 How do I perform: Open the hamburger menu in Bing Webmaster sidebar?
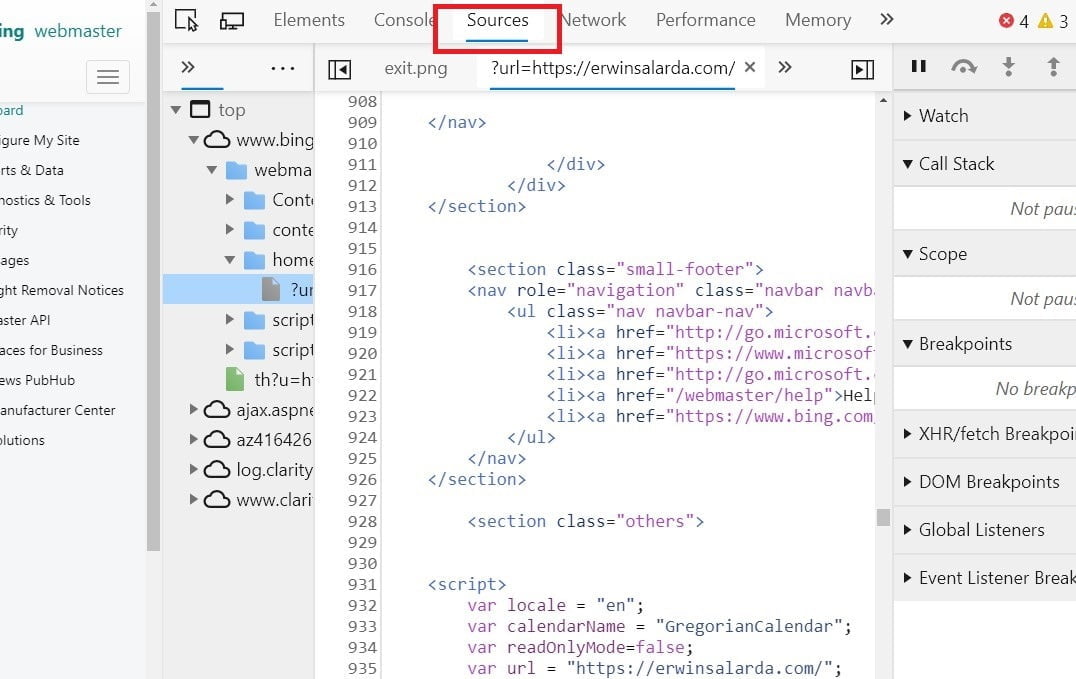(x=108, y=77)
